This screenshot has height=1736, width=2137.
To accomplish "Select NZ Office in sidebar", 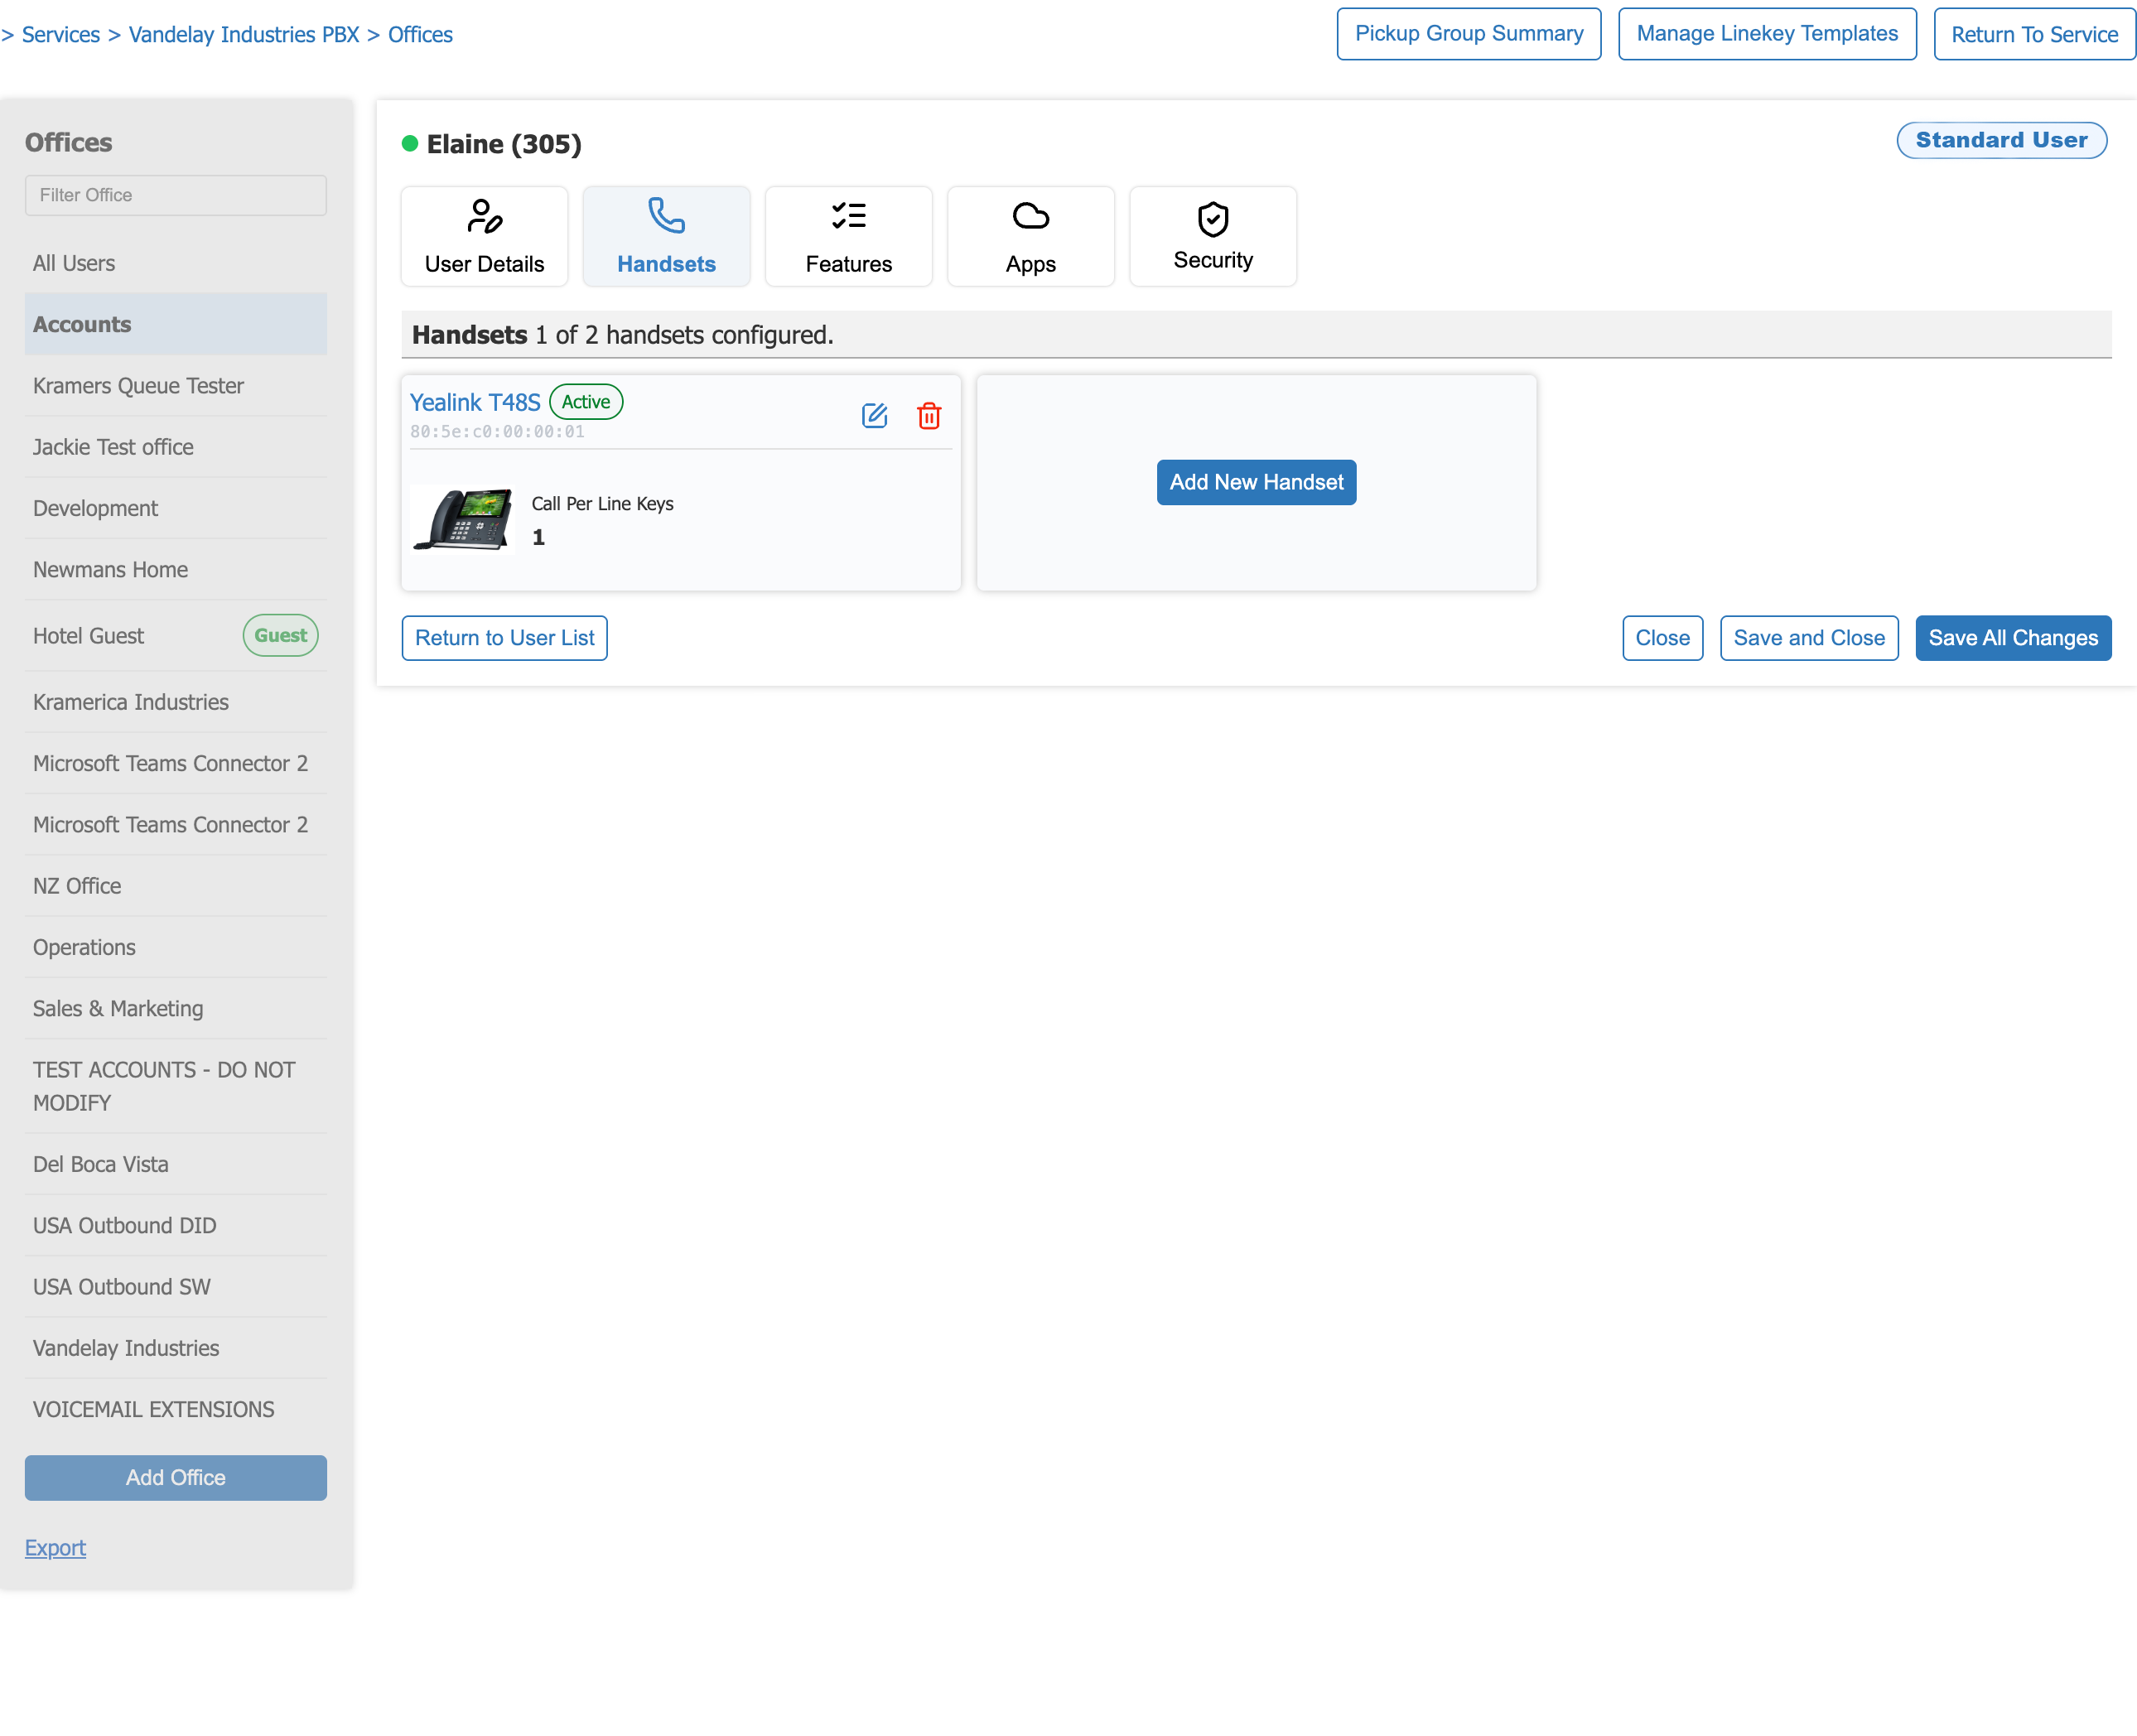I will (x=176, y=886).
